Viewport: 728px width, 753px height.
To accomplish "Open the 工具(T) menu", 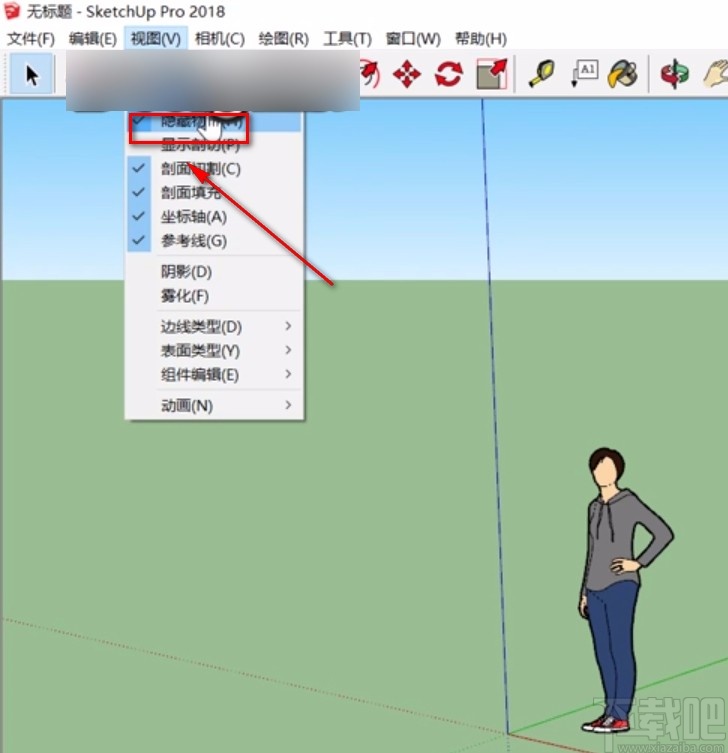I will pyautogui.click(x=348, y=38).
